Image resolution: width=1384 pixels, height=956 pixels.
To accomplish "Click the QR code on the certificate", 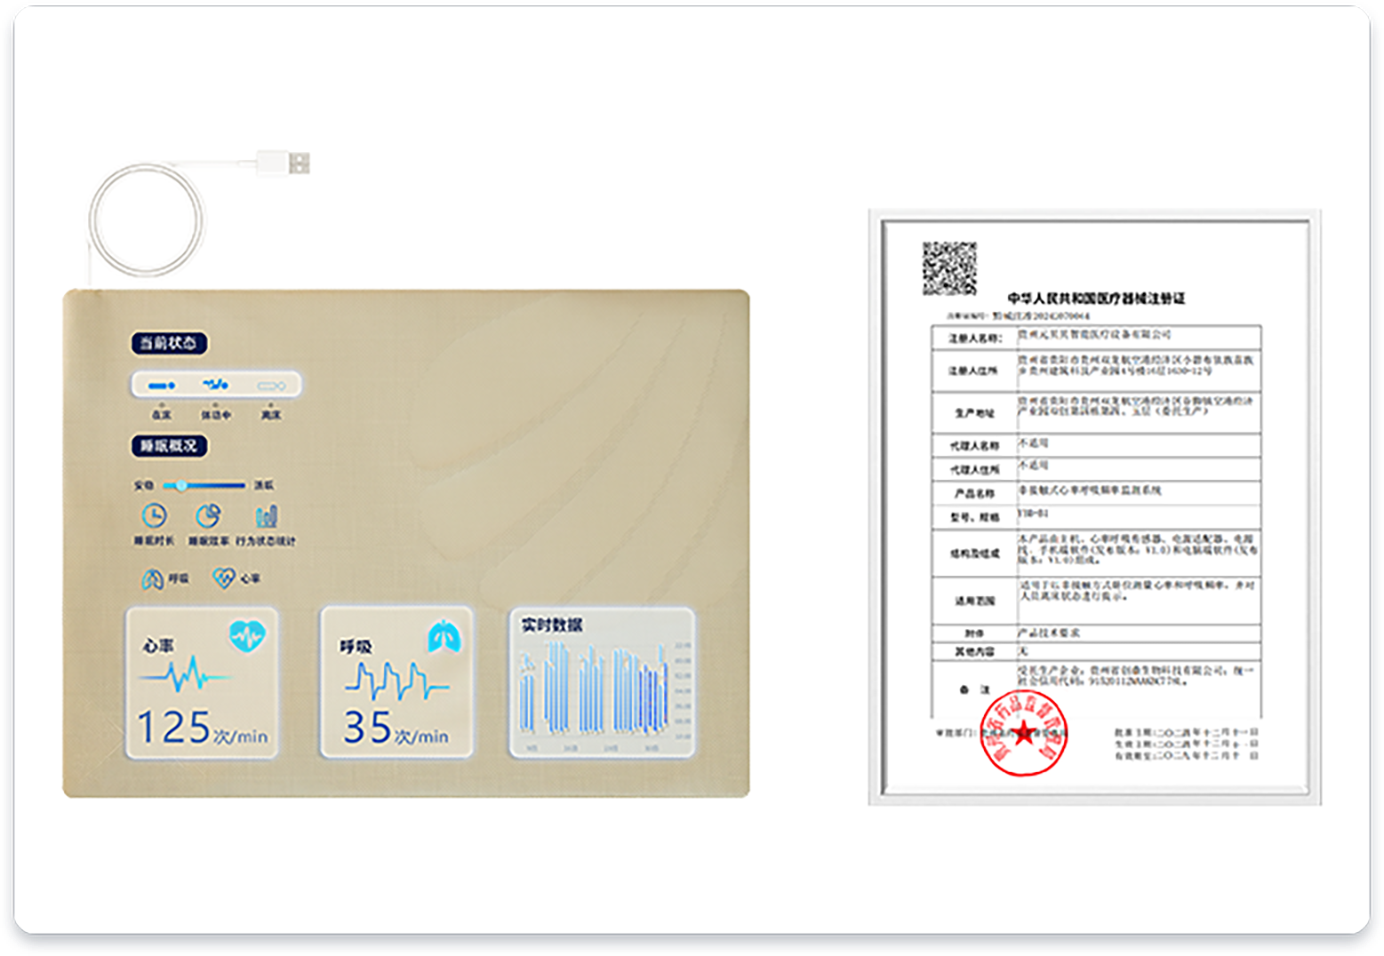I will point(949,268).
